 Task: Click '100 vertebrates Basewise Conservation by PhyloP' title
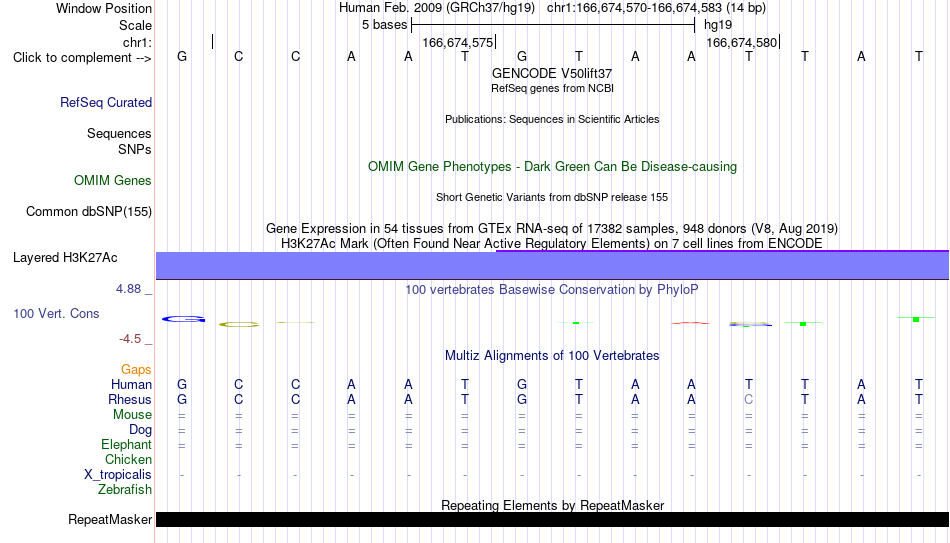[x=552, y=290]
